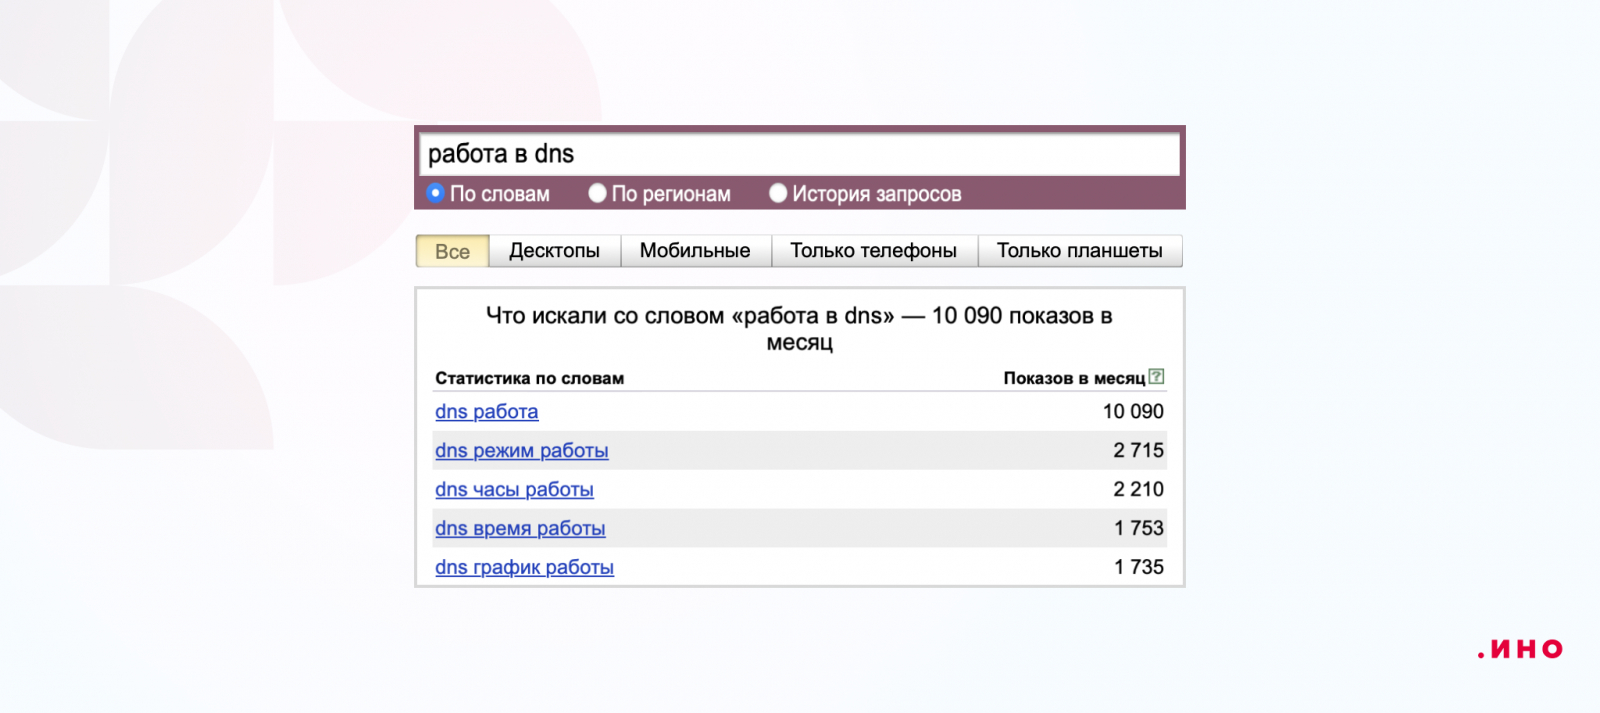Select the "По словам" radio button
This screenshot has width=1600, height=713.
436,193
